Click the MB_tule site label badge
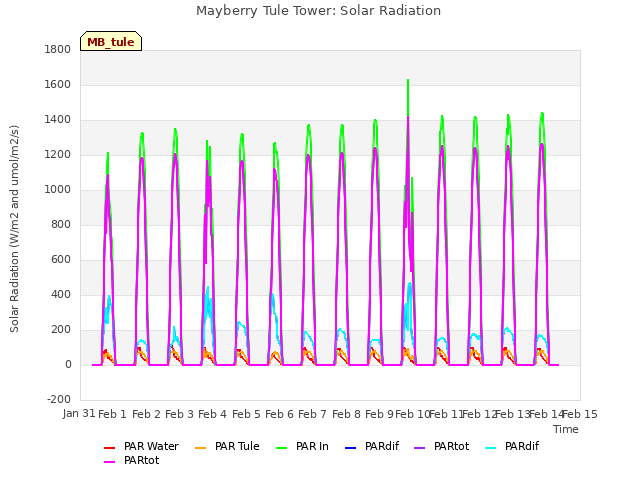The height and width of the screenshot is (480, 640). (x=111, y=41)
